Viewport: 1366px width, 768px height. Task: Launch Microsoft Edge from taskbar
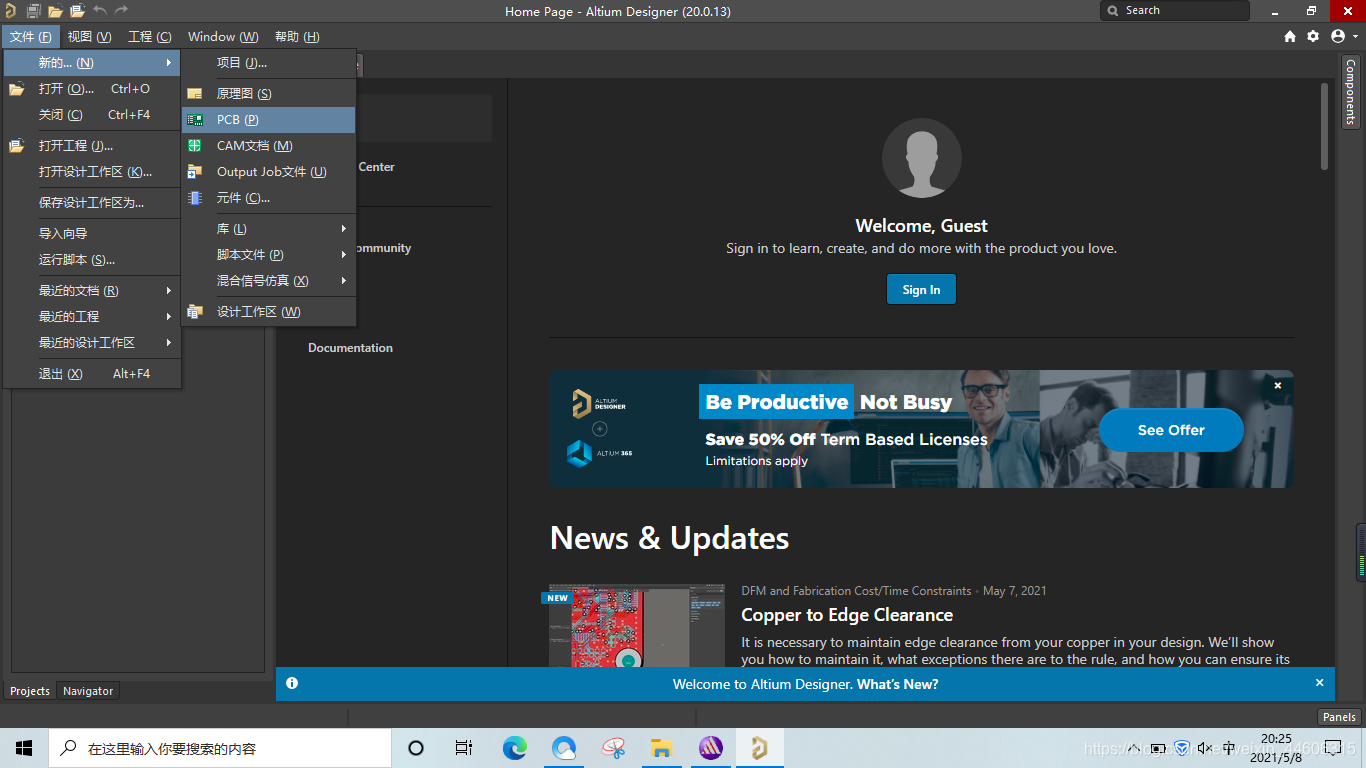514,748
